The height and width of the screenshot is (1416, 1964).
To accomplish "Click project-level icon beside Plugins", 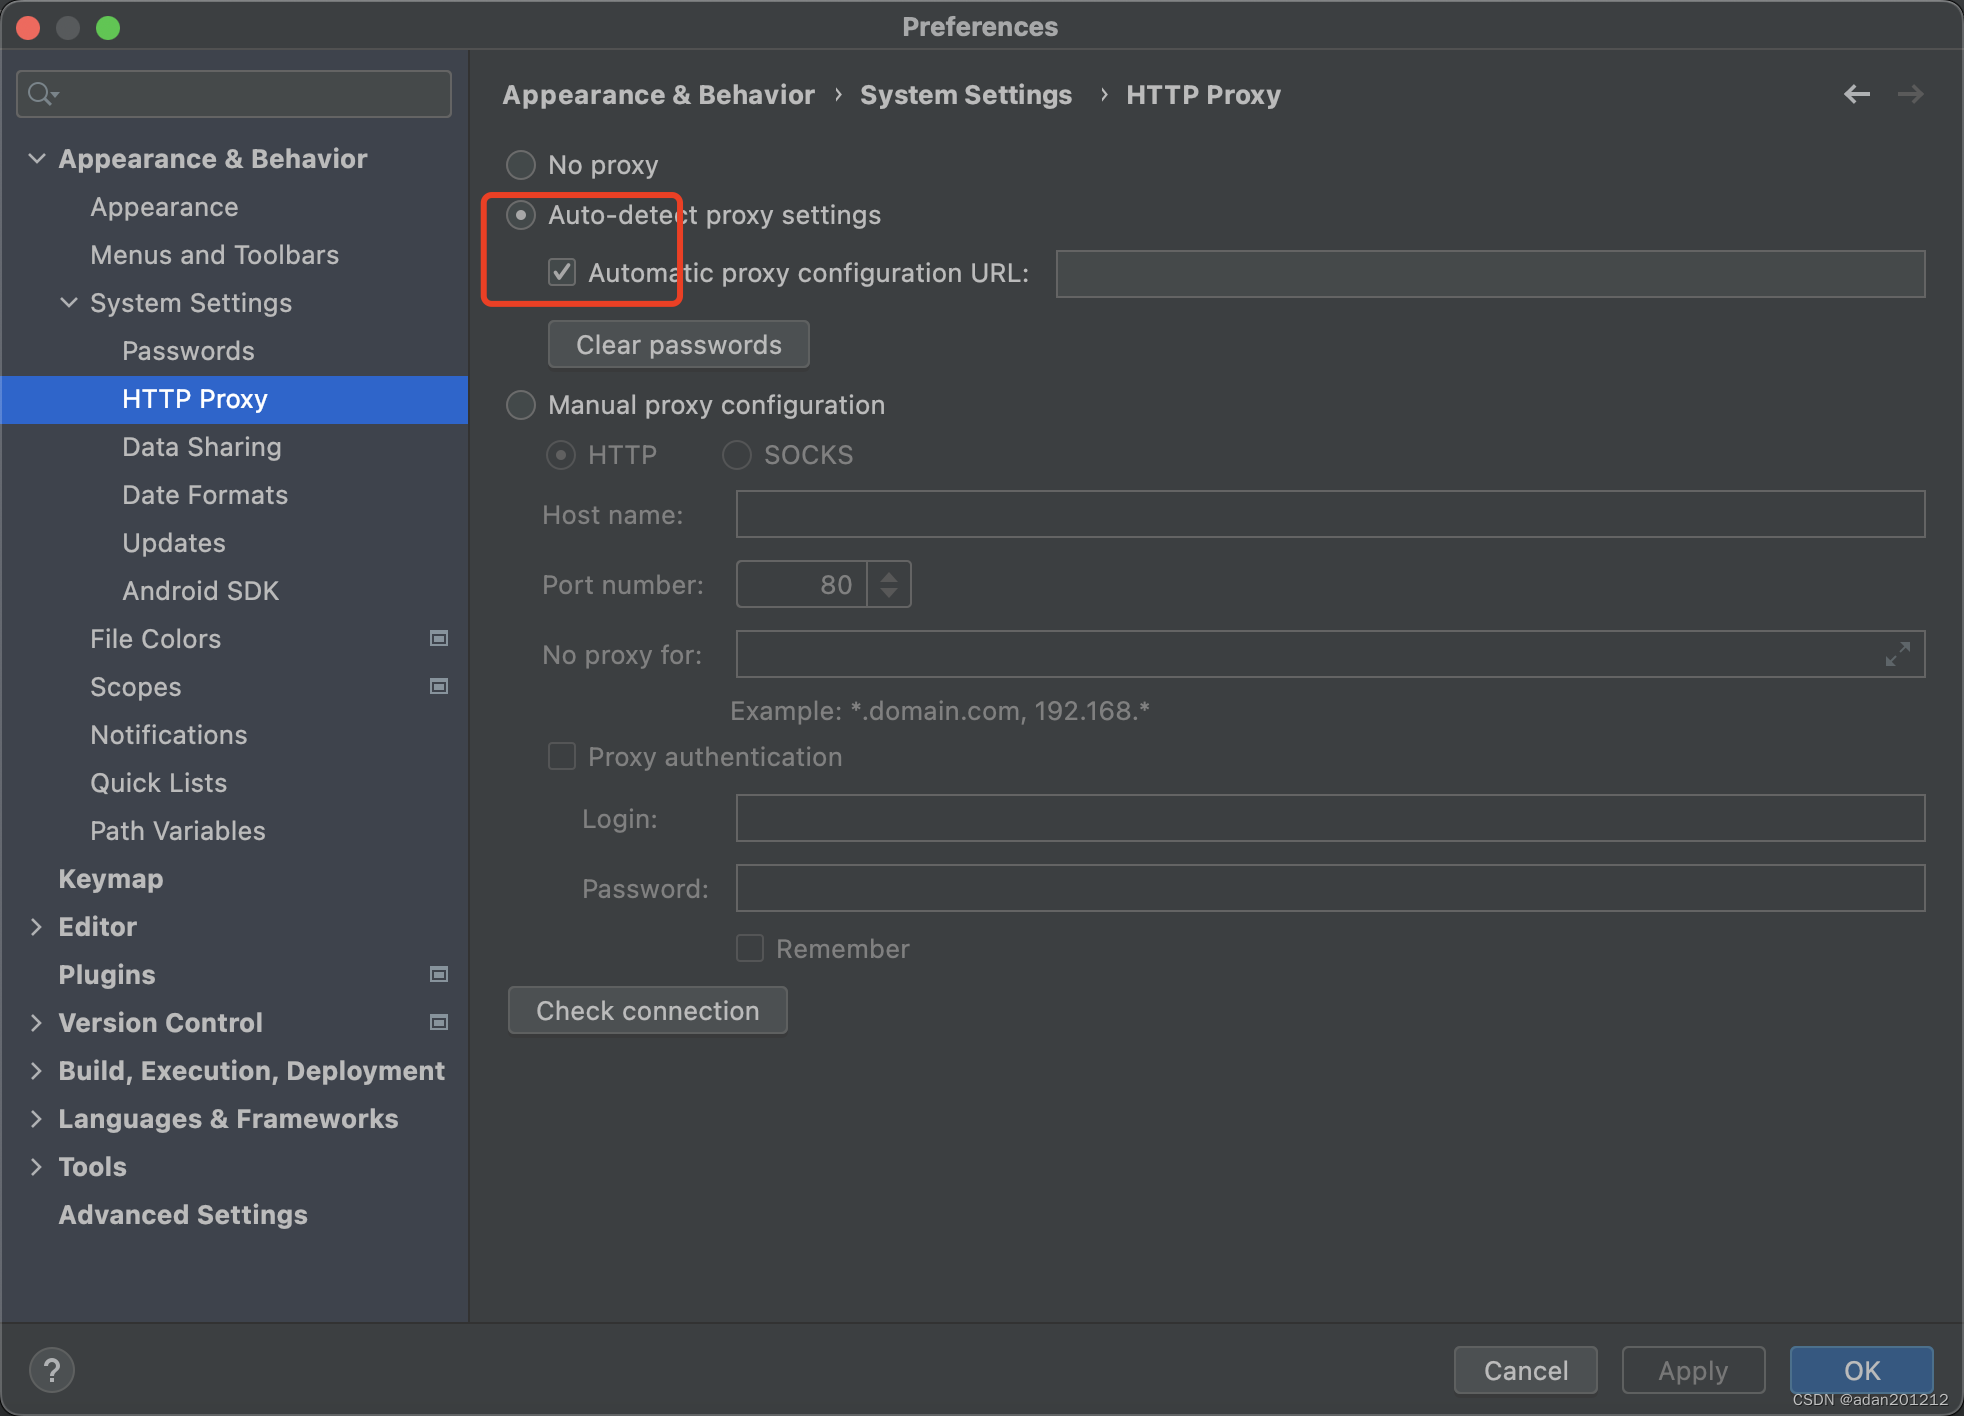I will pyautogui.click(x=439, y=974).
